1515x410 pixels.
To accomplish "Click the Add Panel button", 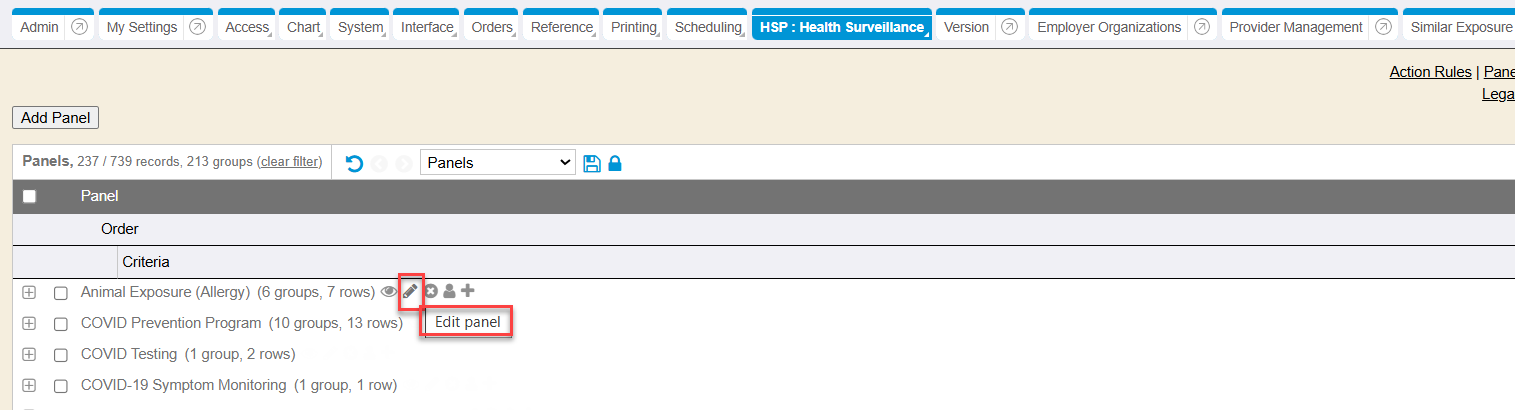I will 55,118.
